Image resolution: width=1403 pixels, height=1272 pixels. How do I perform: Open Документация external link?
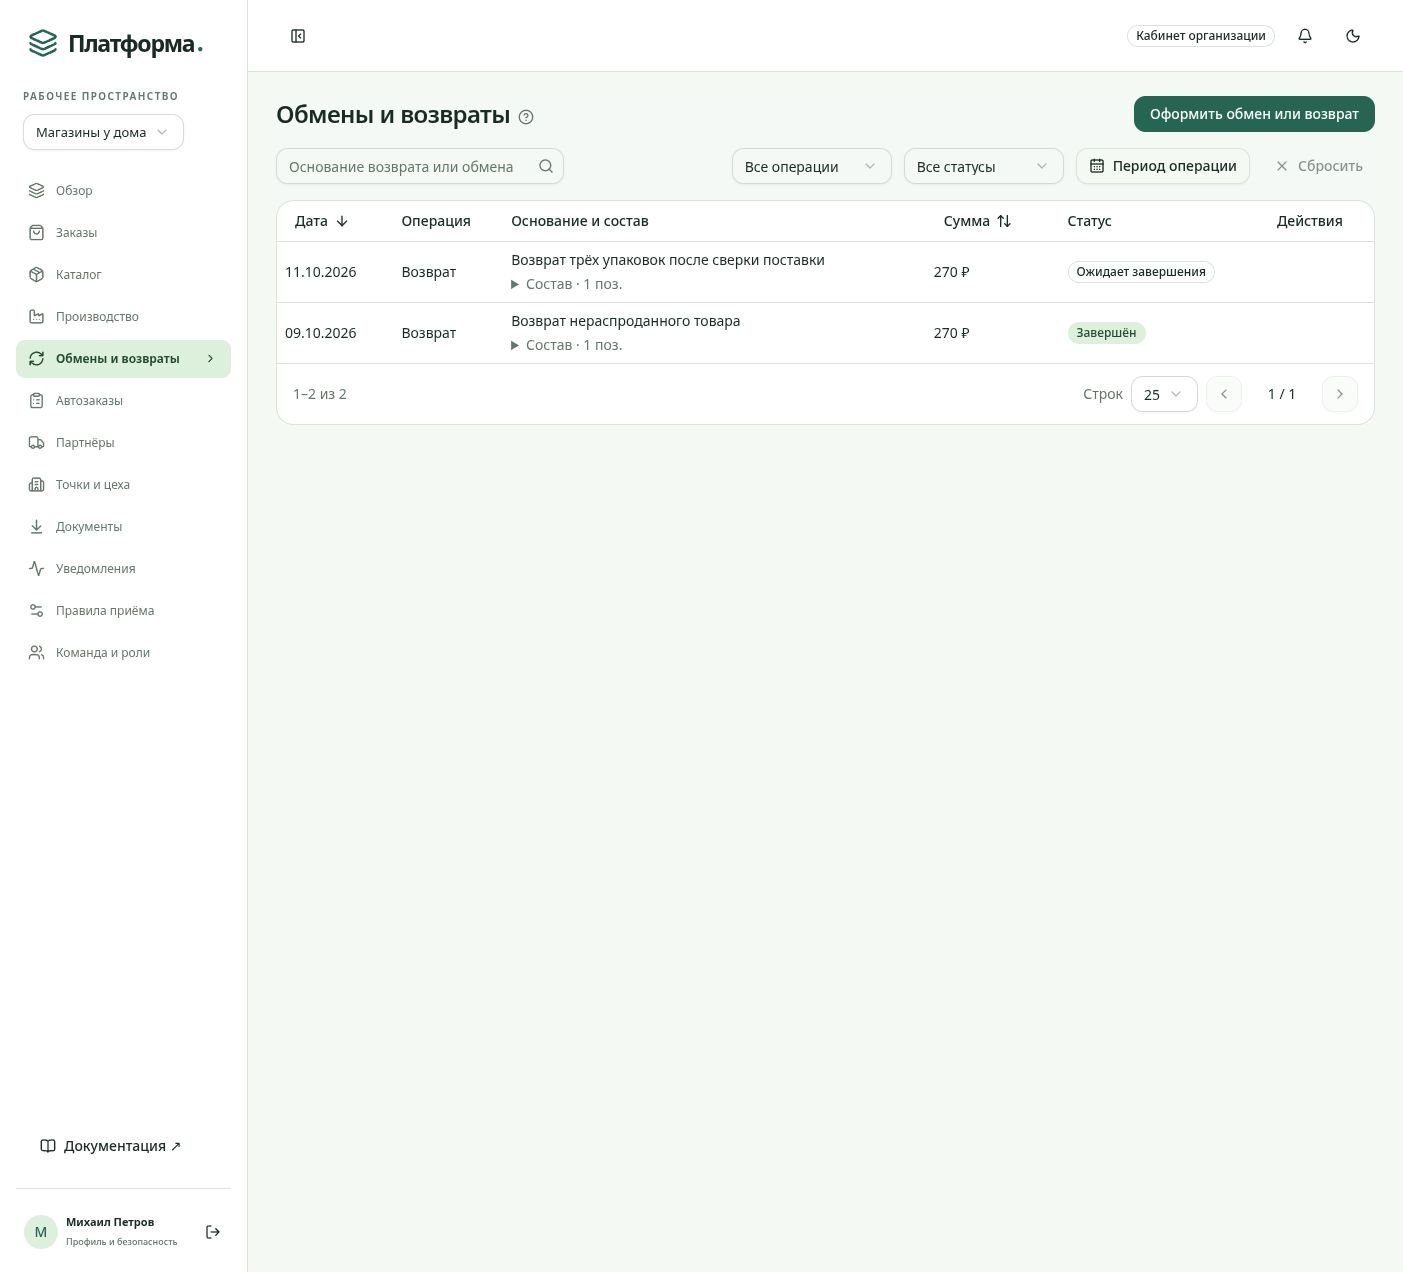pos(111,1146)
